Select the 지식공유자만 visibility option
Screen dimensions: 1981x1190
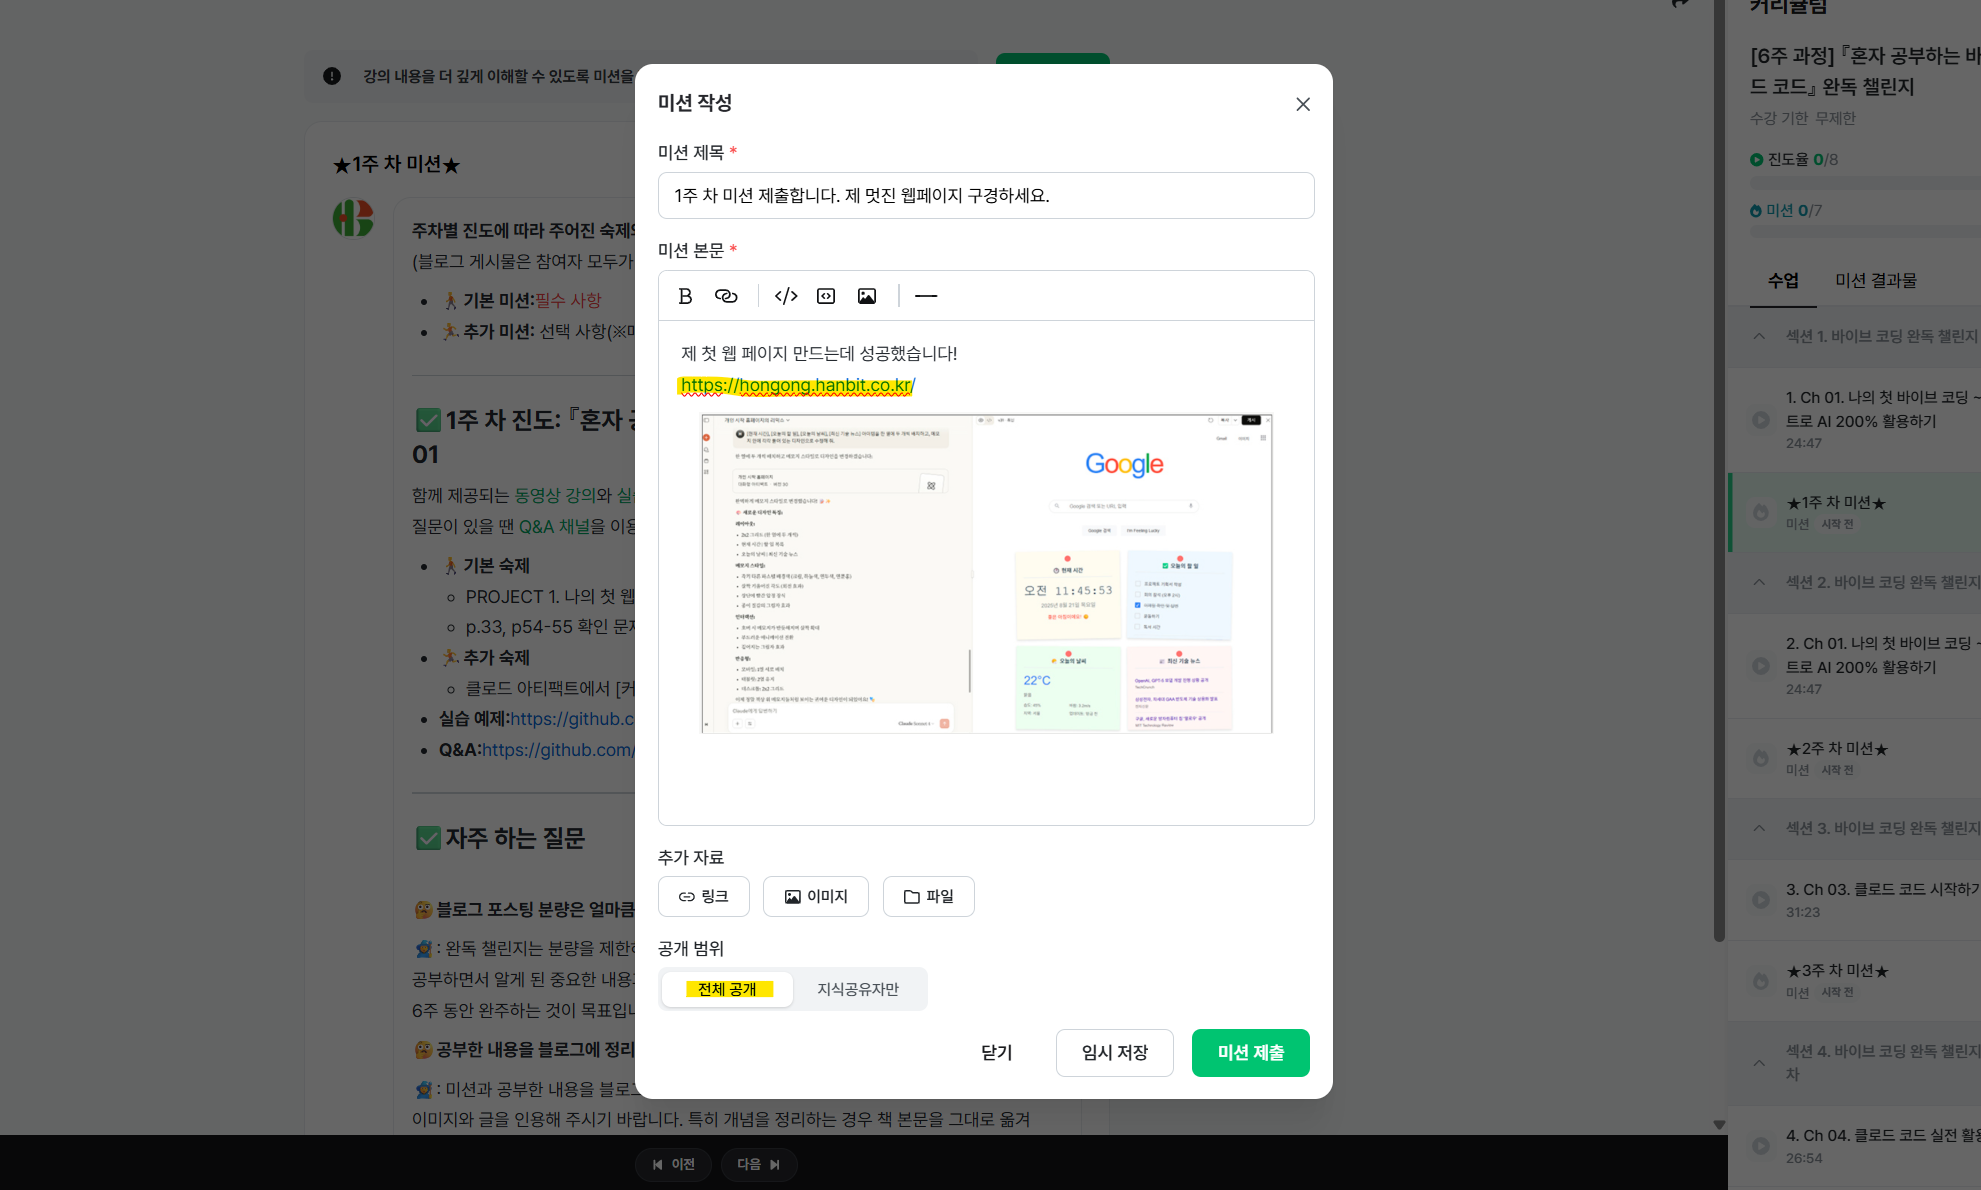tap(858, 989)
